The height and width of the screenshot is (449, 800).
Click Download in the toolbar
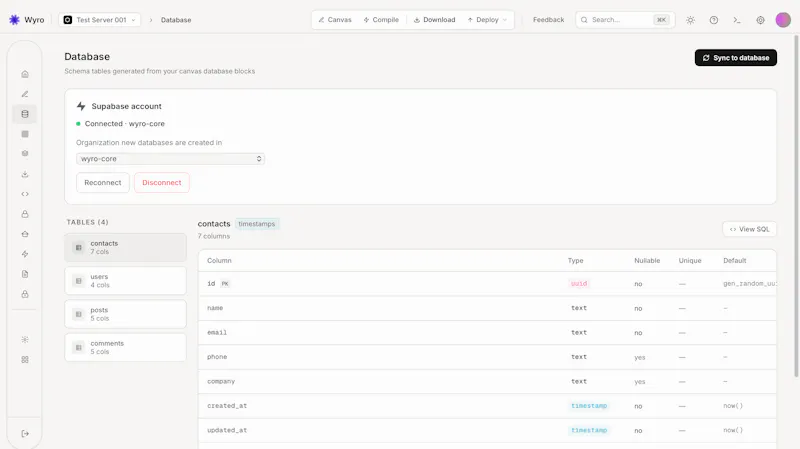click(x=434, y=20)
